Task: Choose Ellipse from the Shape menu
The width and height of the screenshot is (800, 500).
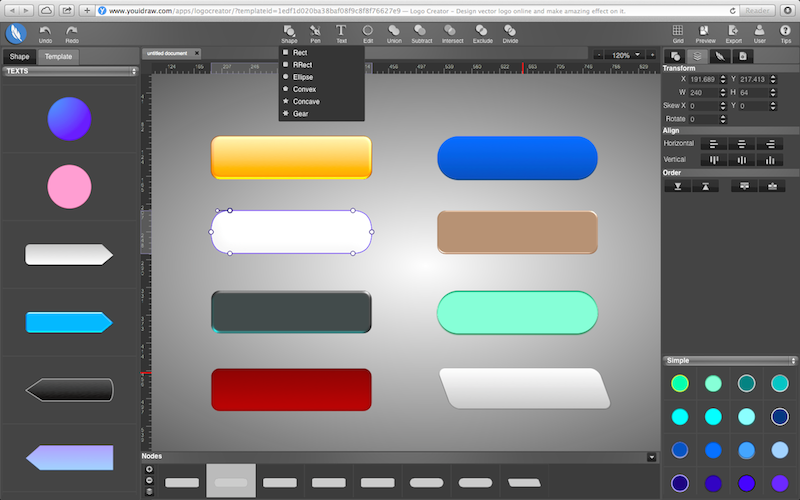Action: 303,76
